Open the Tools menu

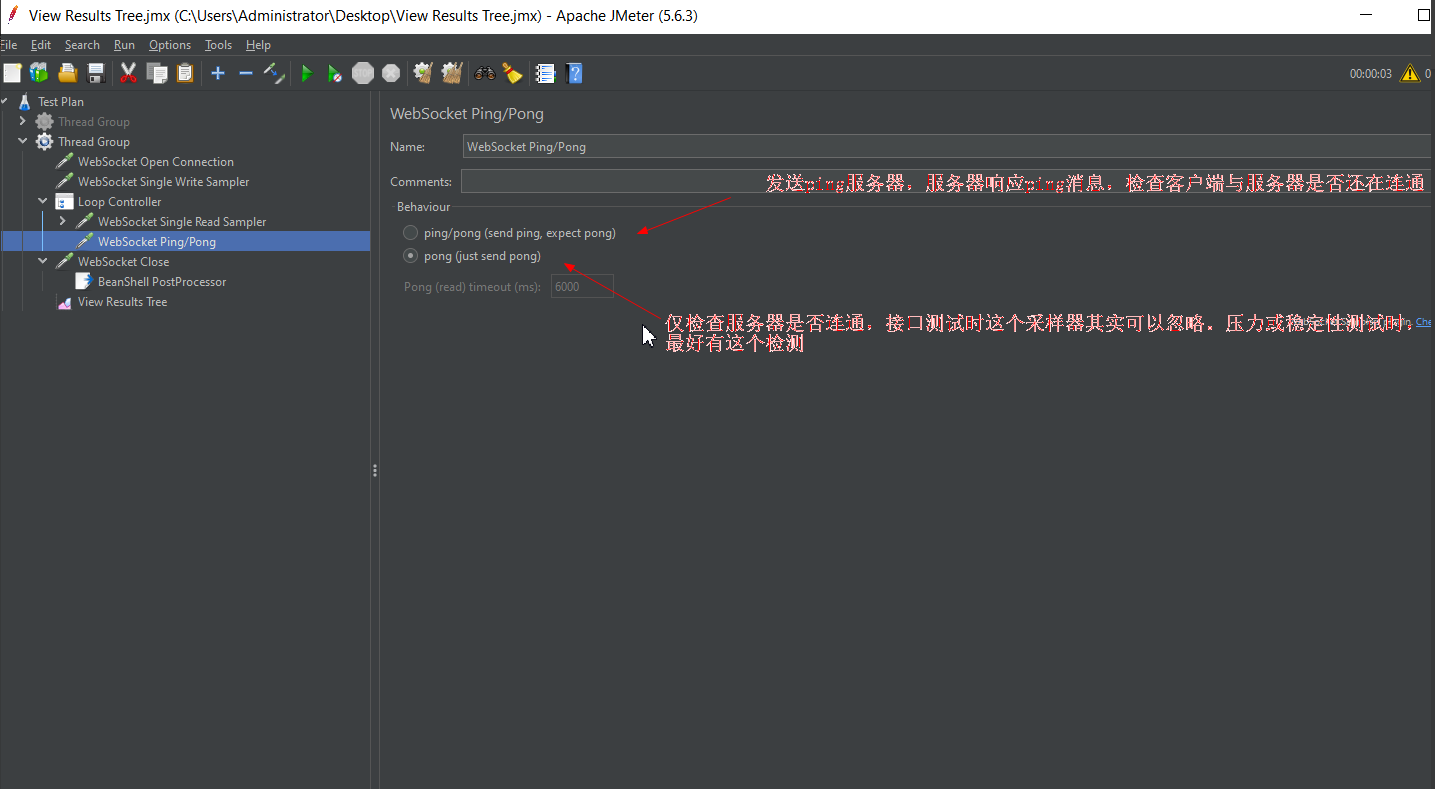tap(218, 45)
